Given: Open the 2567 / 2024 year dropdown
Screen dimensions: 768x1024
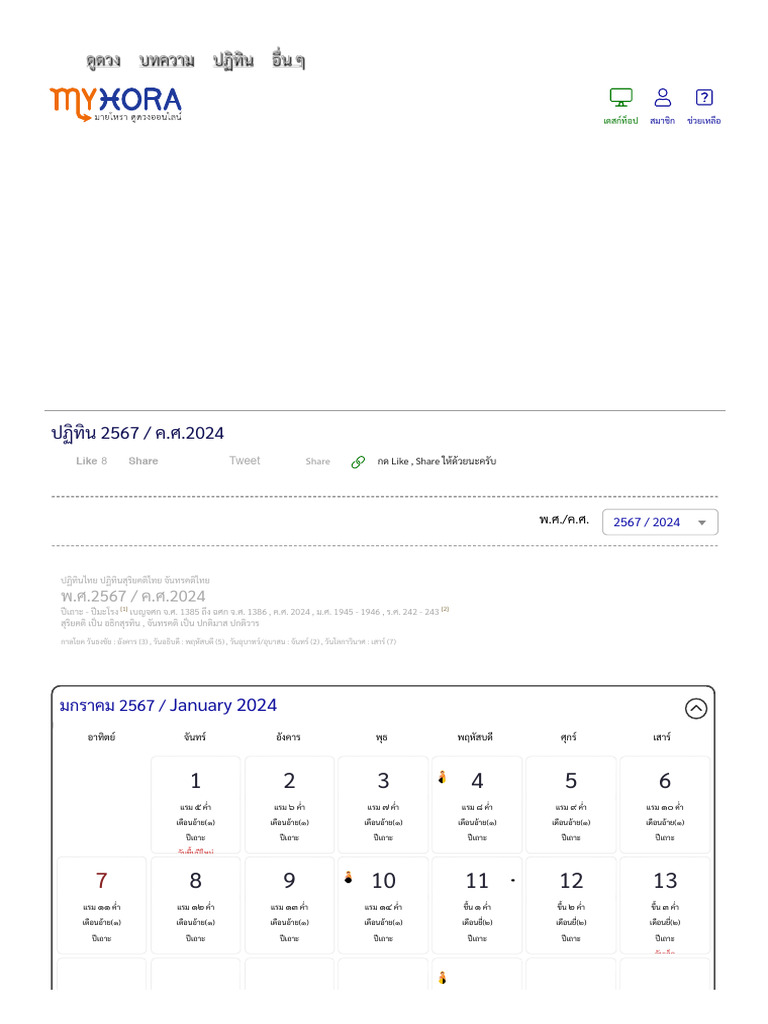Looking at the screenshot, I should tap(660, 522).
